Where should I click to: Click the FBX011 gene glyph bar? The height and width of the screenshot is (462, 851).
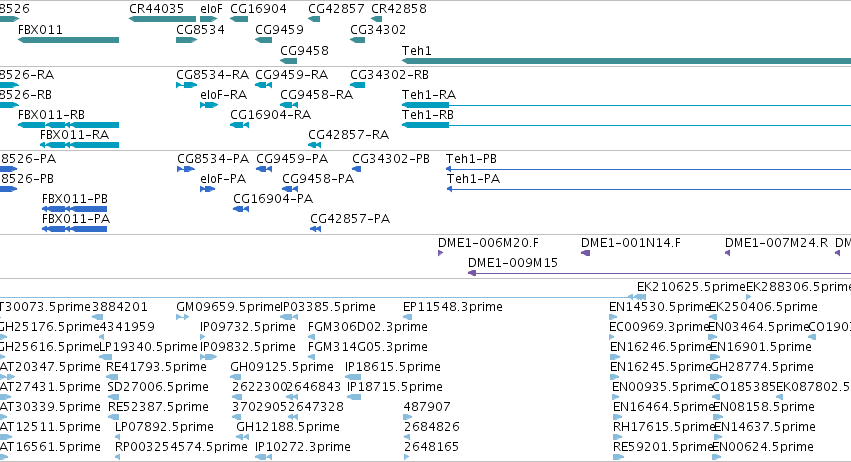[68, 40]
